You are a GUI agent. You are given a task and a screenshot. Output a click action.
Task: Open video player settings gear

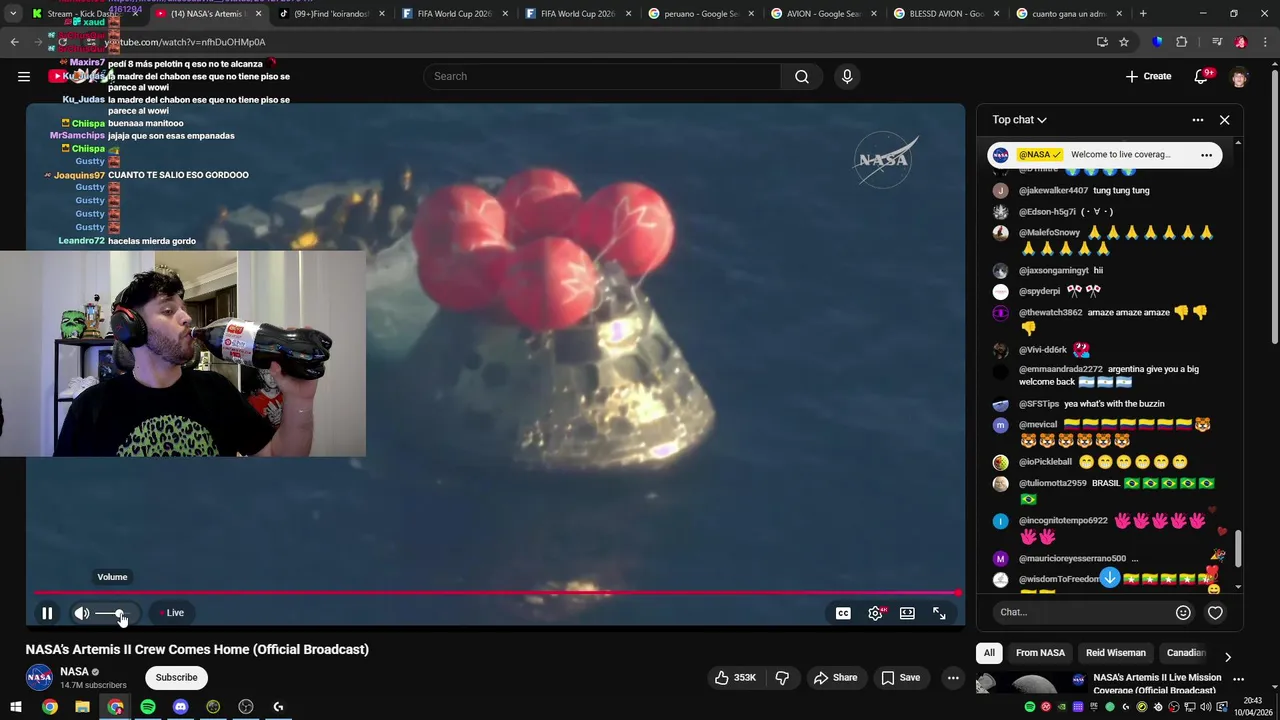click(876, 613)
